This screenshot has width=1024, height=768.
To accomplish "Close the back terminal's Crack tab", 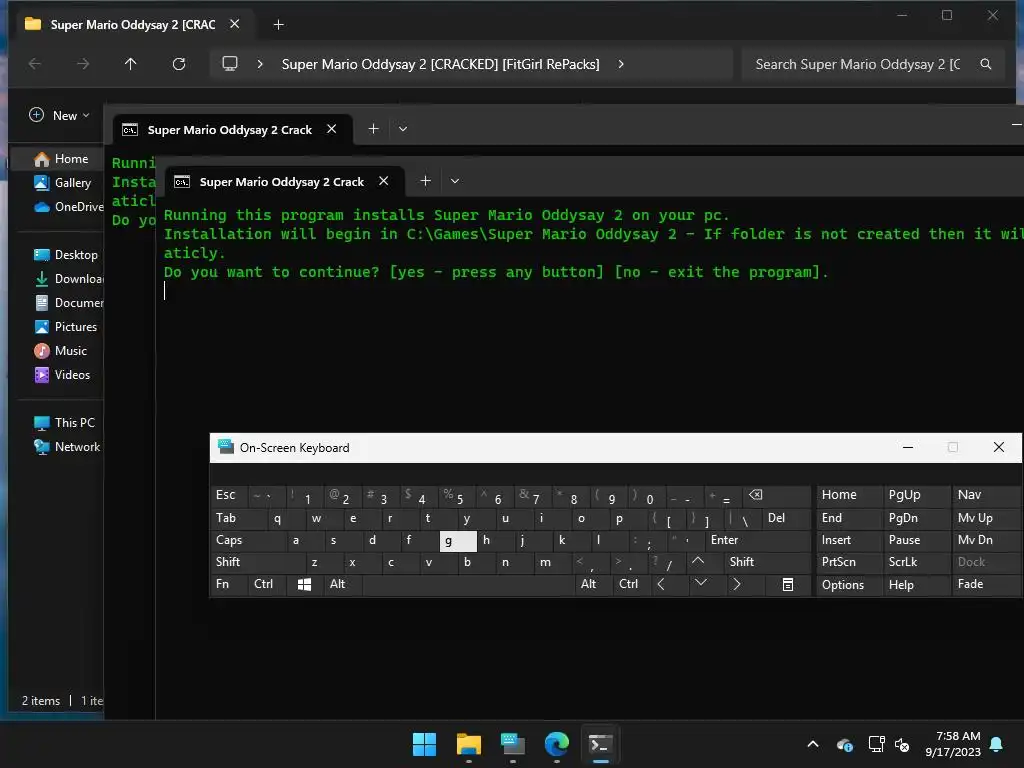I will [x=332, y=129].
